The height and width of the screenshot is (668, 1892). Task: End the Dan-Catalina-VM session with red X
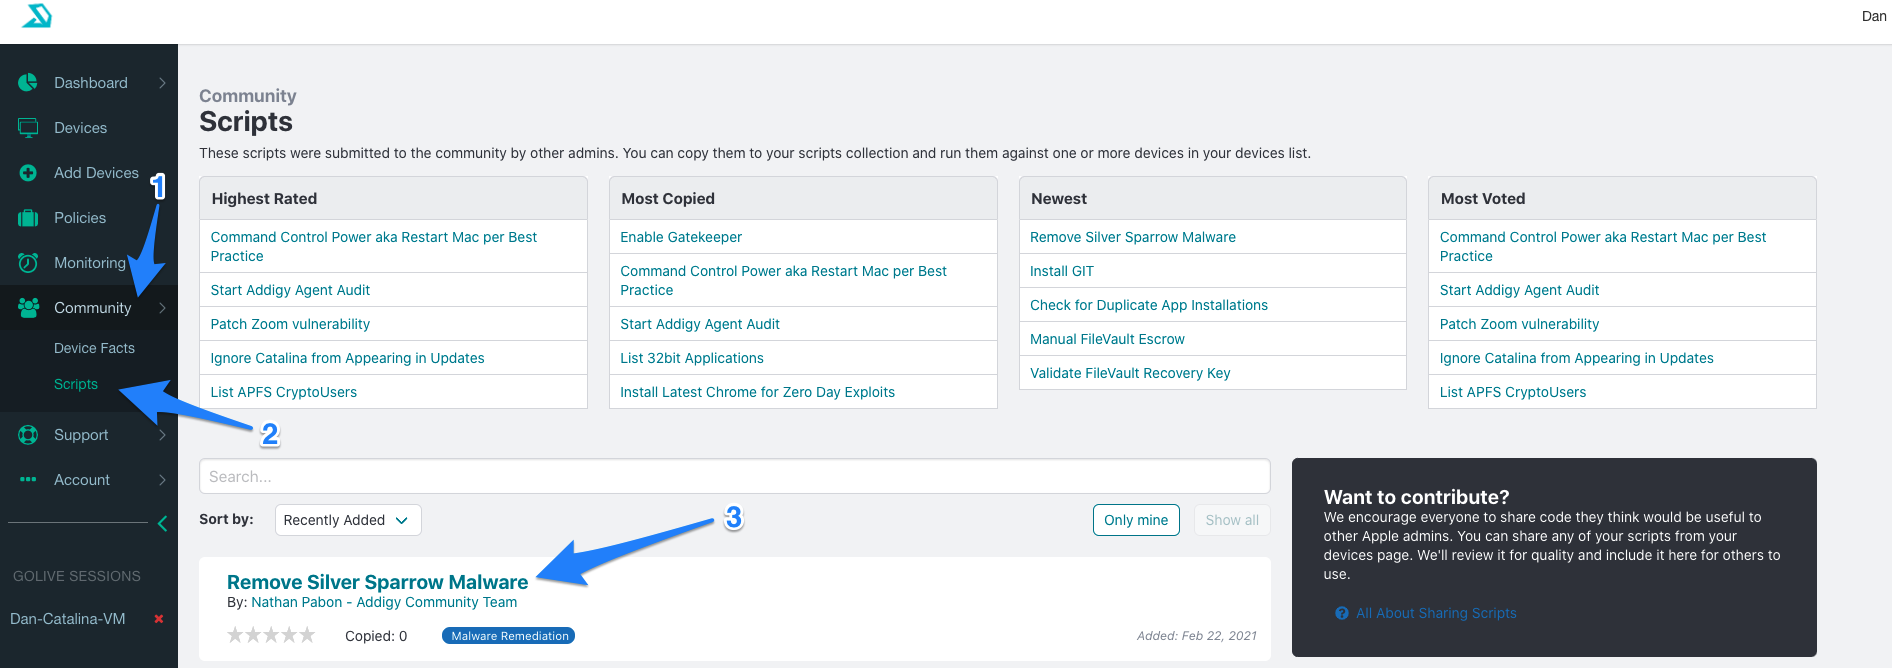[158, 619]
